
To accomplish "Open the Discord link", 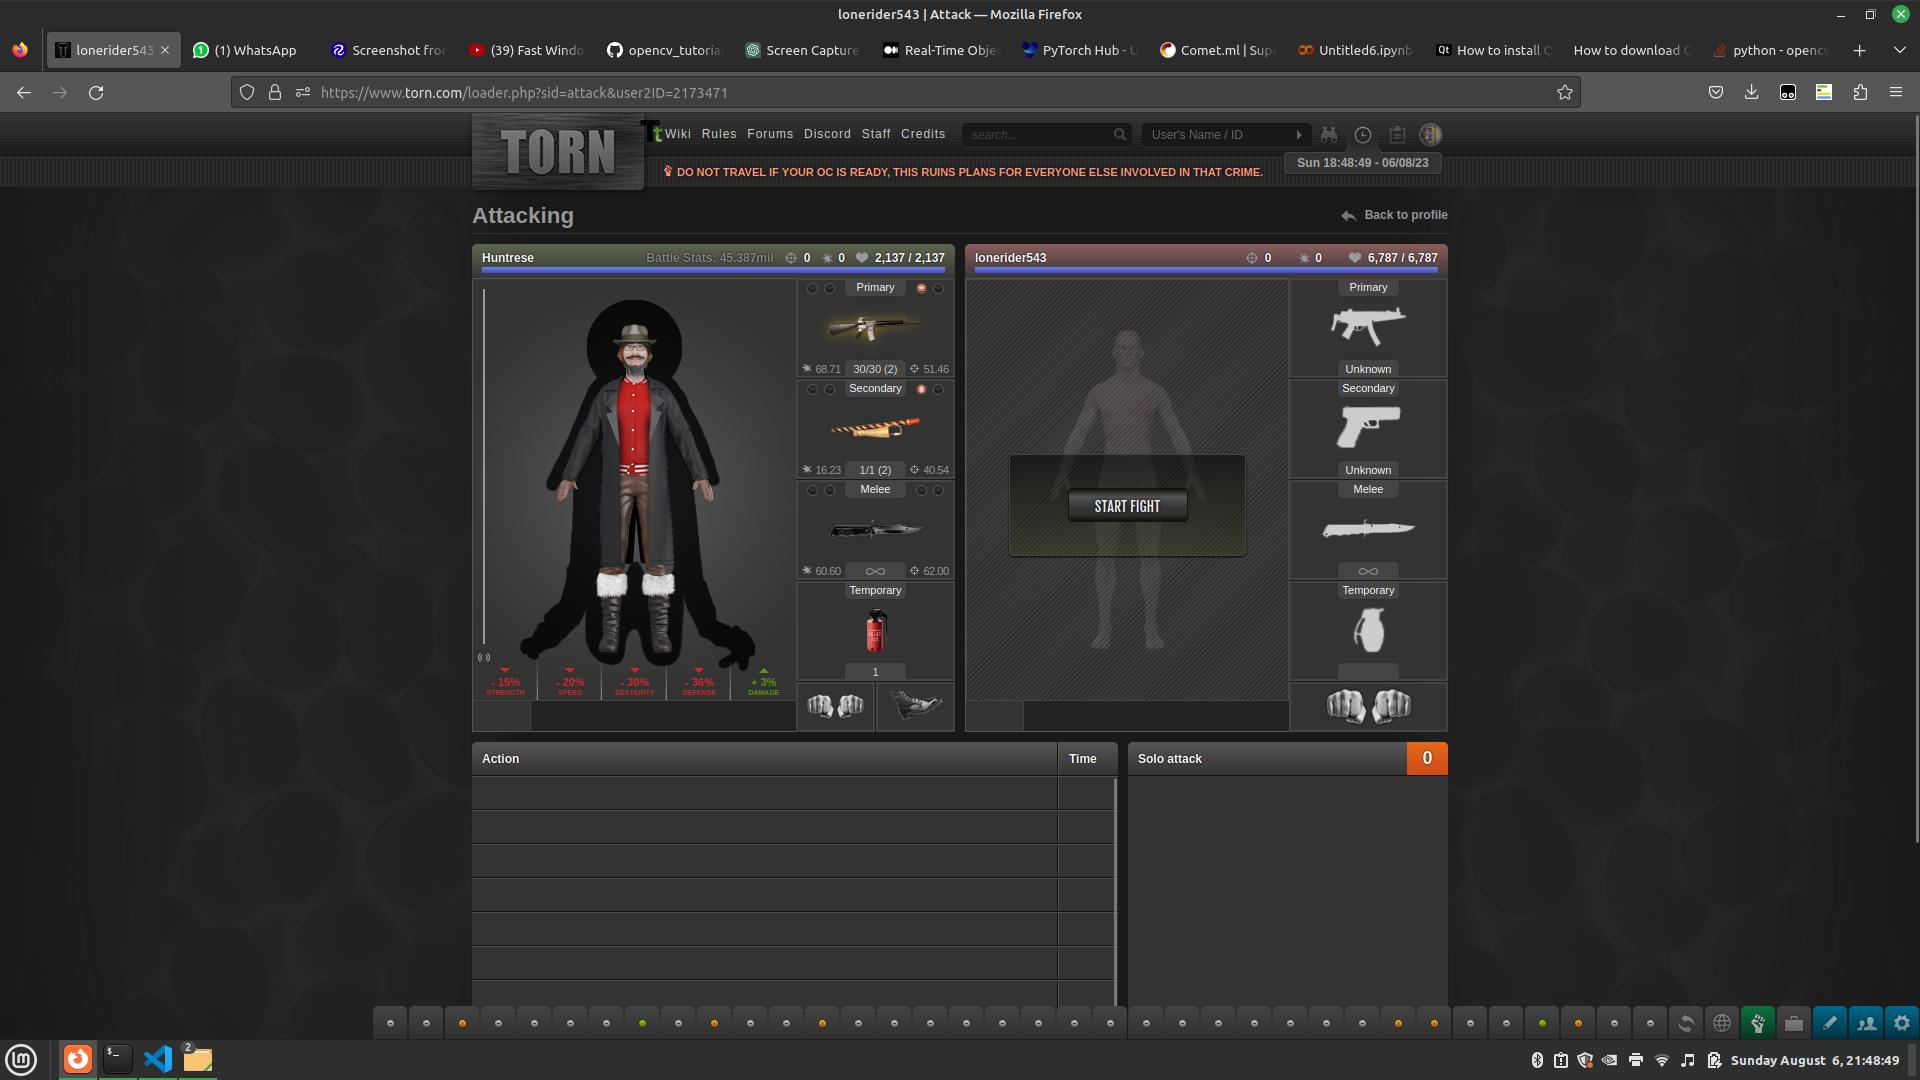I will click(x=827, y=134).
